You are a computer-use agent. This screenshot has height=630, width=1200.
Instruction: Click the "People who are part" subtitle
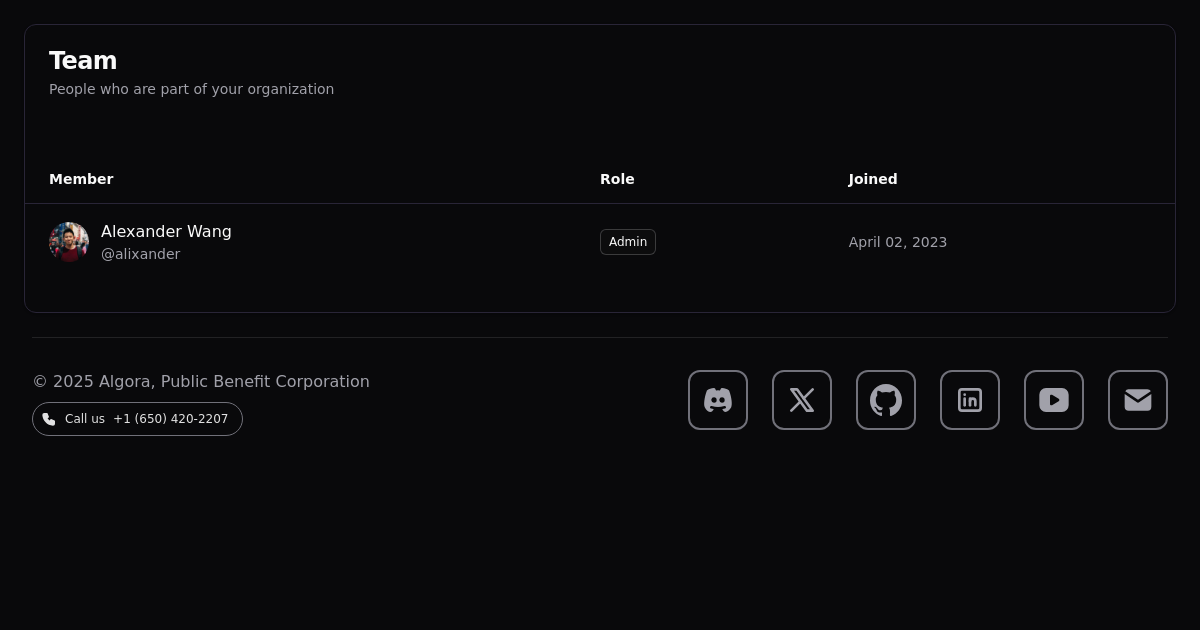click(x=191, y=89)
